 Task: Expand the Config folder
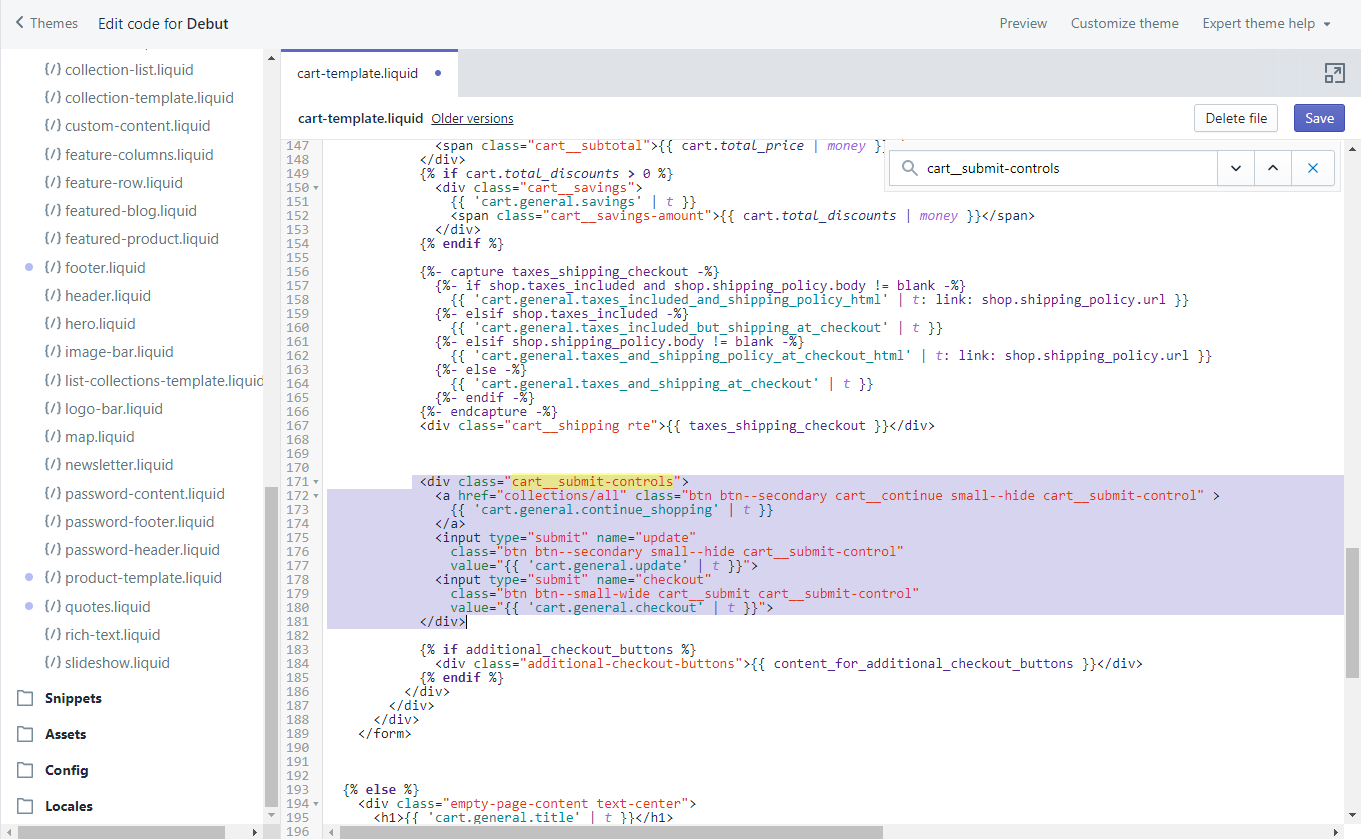coord(66,770)
